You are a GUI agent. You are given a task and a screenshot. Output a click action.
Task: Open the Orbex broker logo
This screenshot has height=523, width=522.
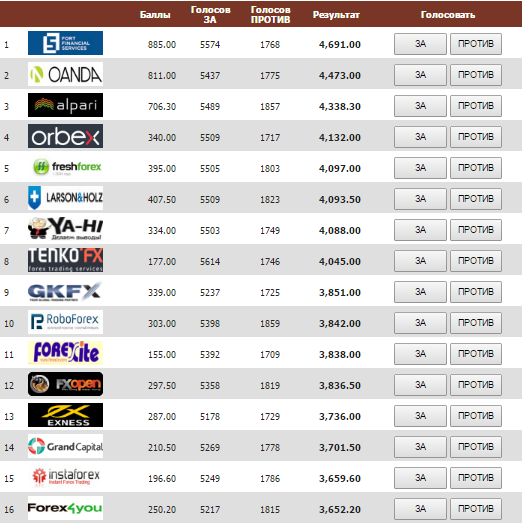[x=65, y=136]
